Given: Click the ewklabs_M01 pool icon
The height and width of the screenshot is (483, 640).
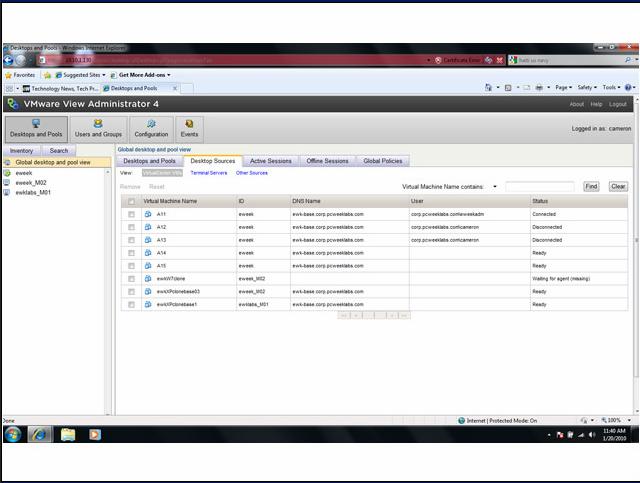Looking at the screenshot, I should [x=7, y=192].
